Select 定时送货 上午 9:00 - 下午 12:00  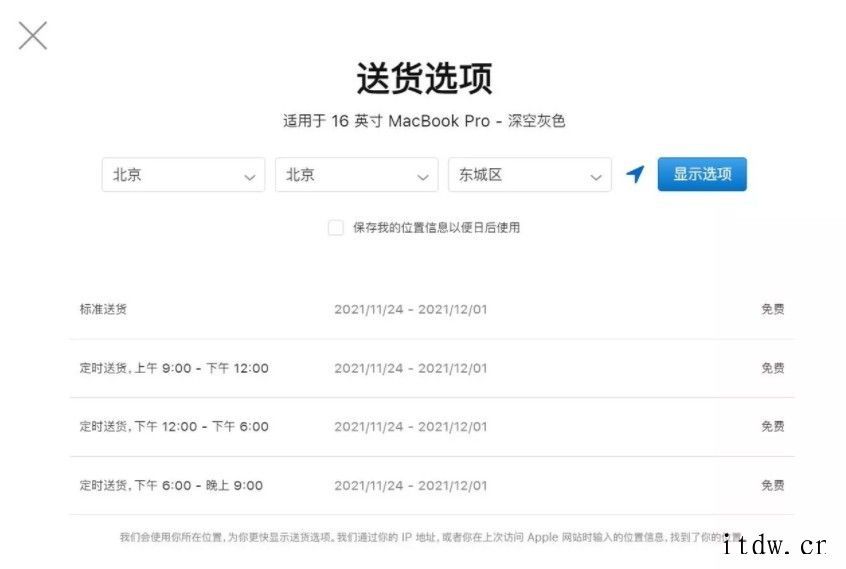(432, 368)
